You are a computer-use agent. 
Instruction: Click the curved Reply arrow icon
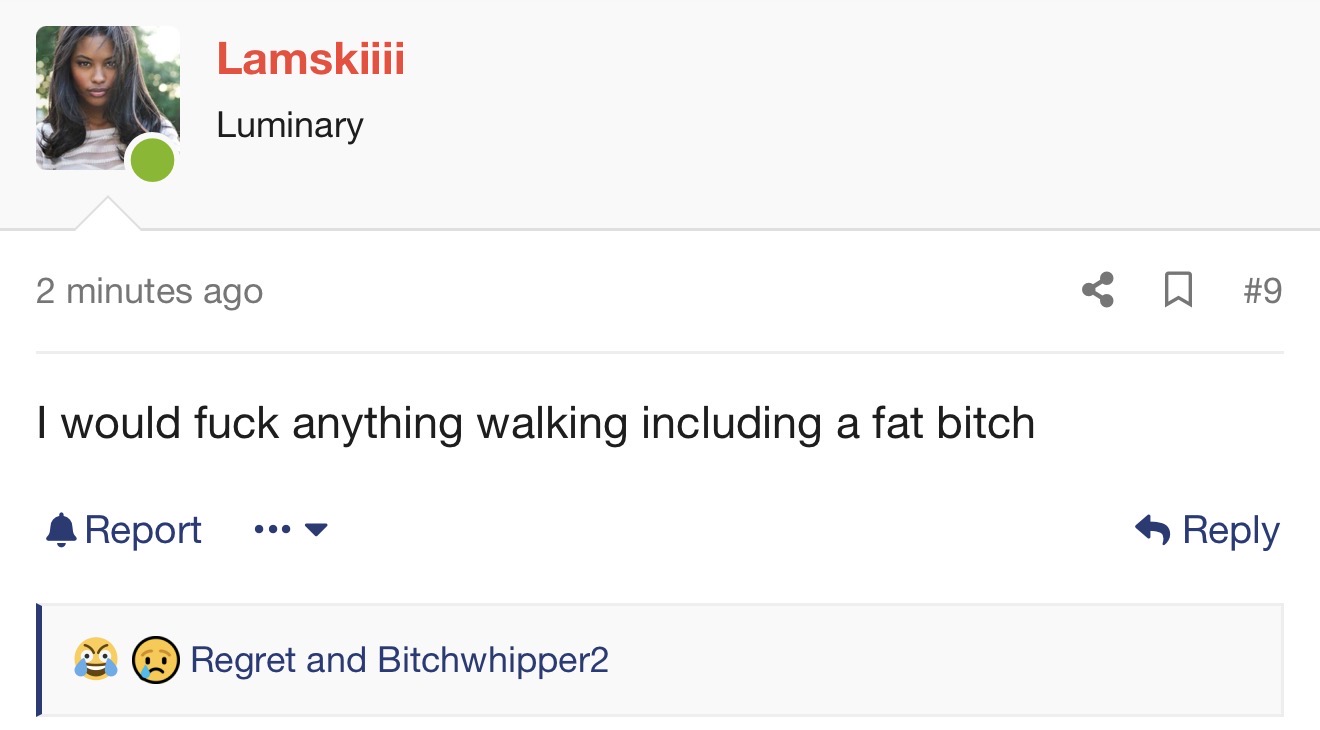click(x=1153, y=529)
